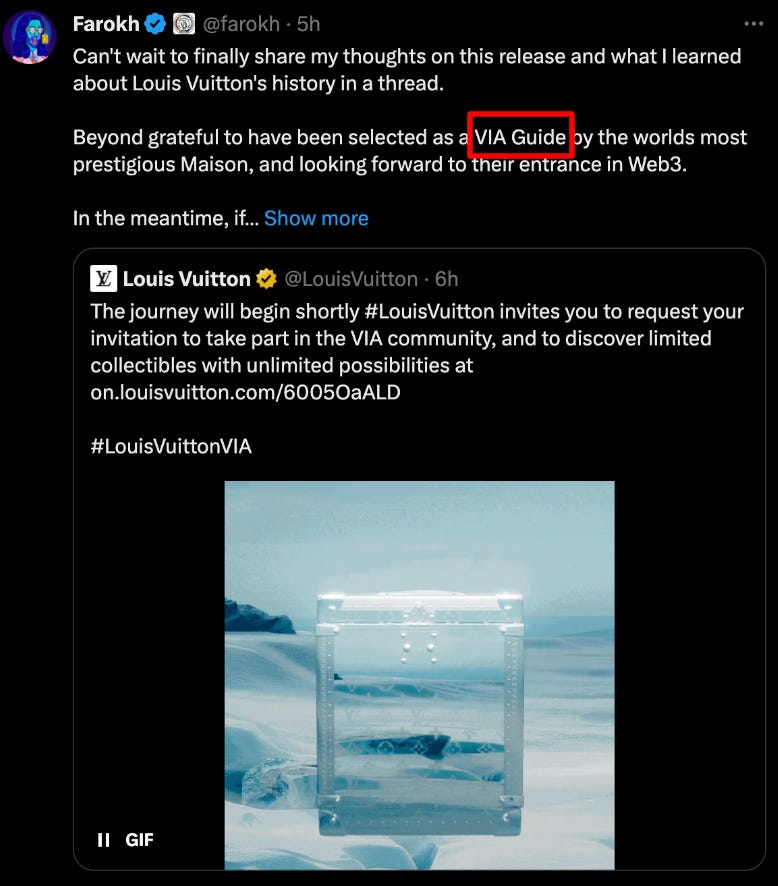Open Farokh's profile avatar
The width and height of the screenshot is (778, 886).
point(29,37)
